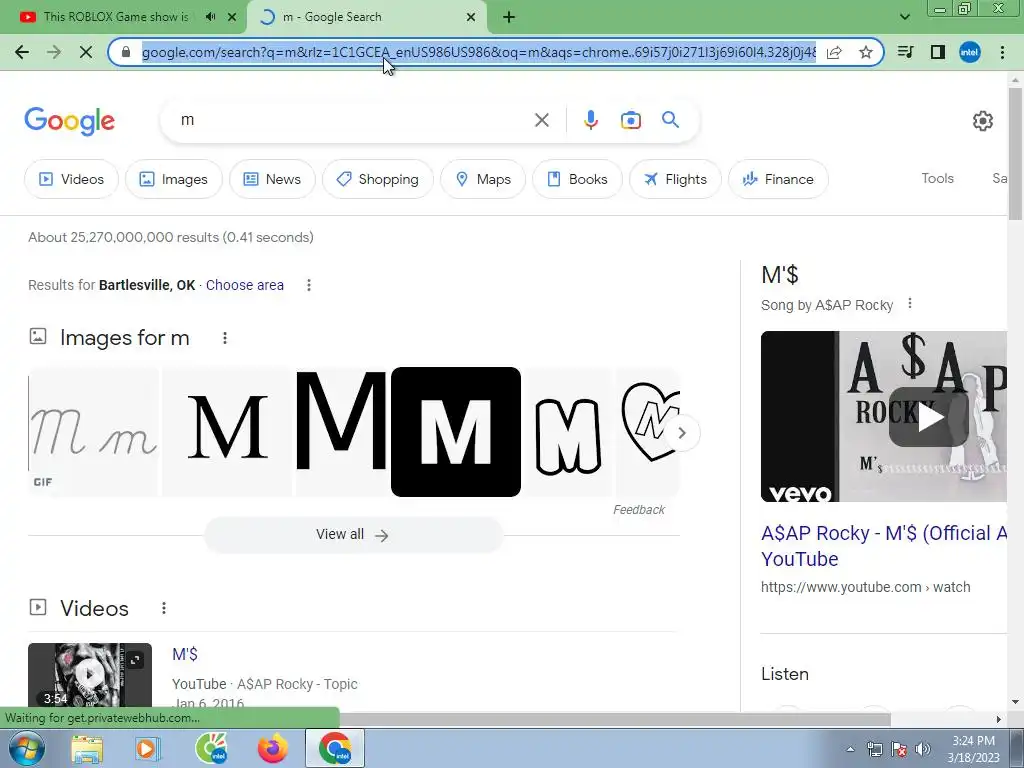
Task: Mute the ROBLOX YouTube tab audio
Action: pyautogui.click(x=210, y=17)
